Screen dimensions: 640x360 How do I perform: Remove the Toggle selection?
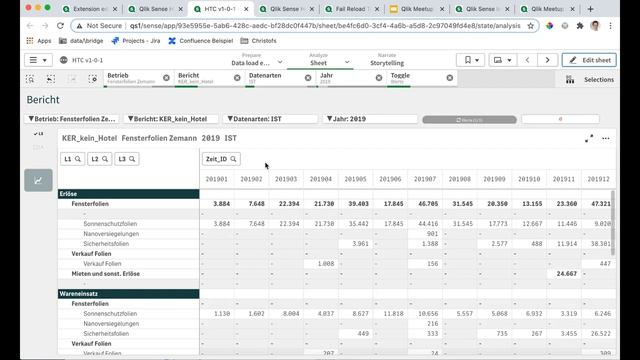(x=450, y=78)
